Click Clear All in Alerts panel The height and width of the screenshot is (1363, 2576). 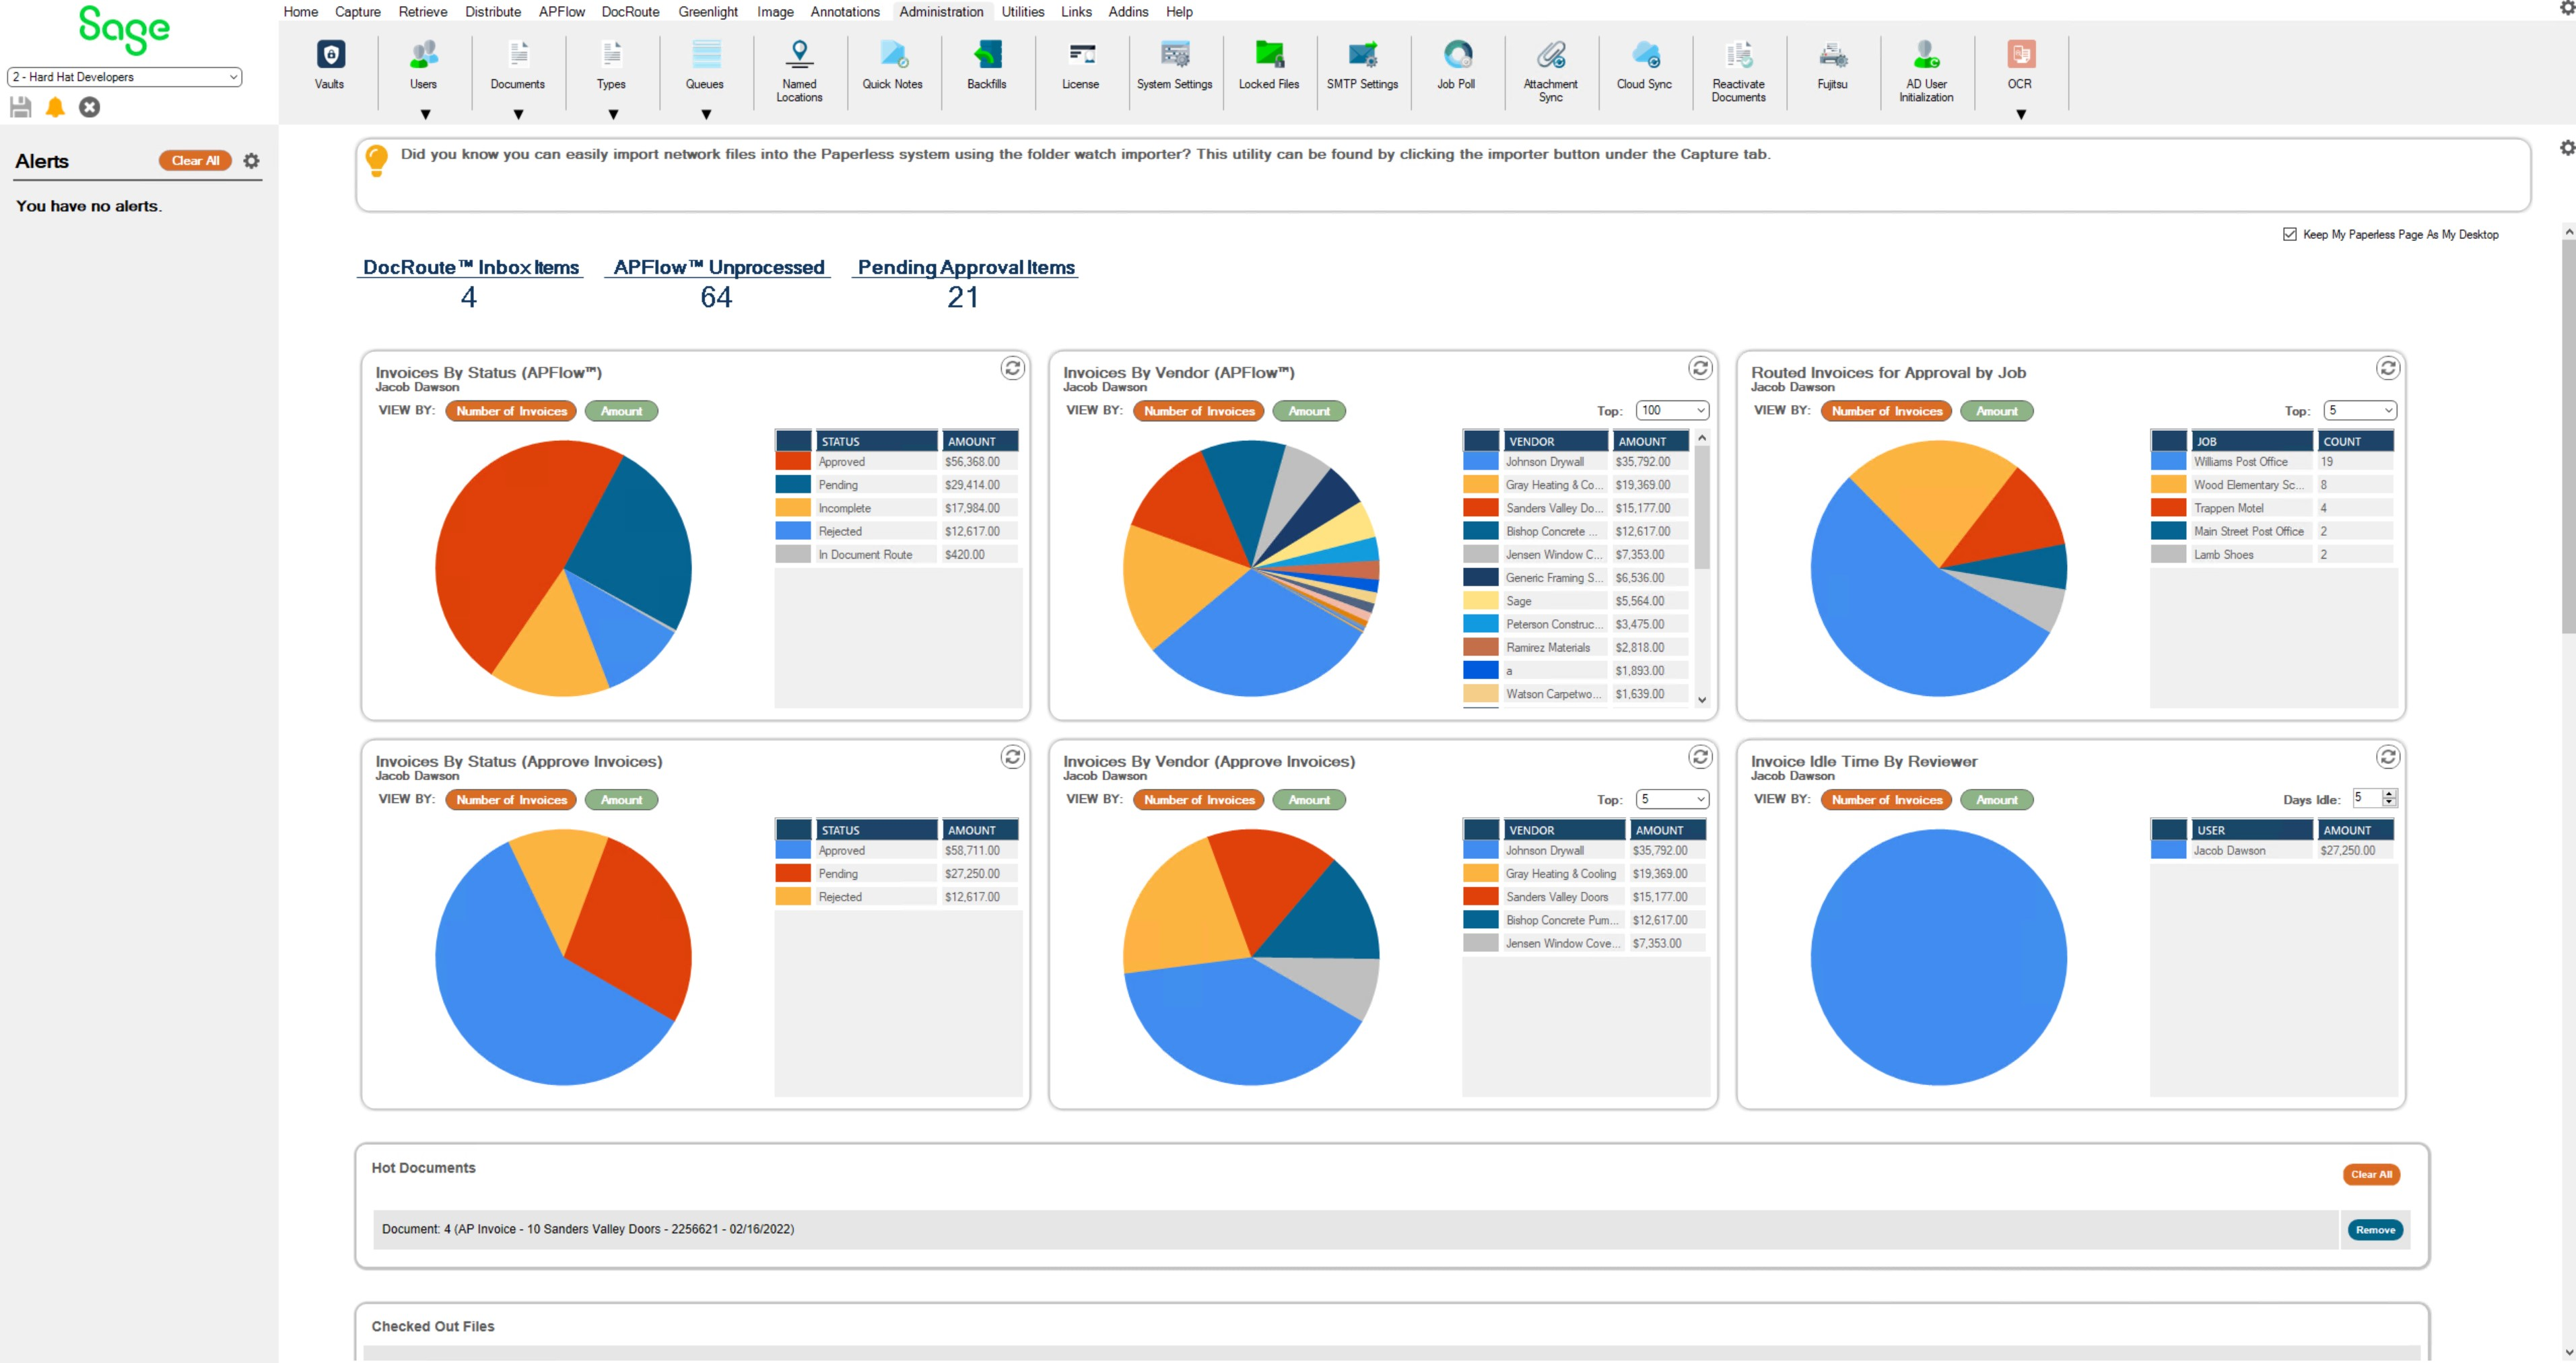tap(195, 160)
